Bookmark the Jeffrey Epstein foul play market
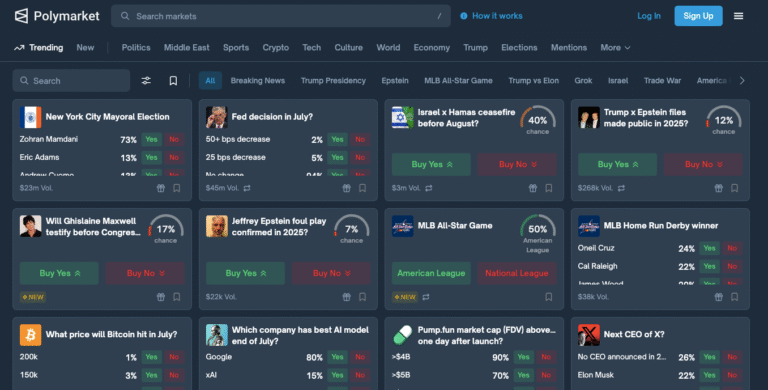768x390 pixels. pos(362,297)
